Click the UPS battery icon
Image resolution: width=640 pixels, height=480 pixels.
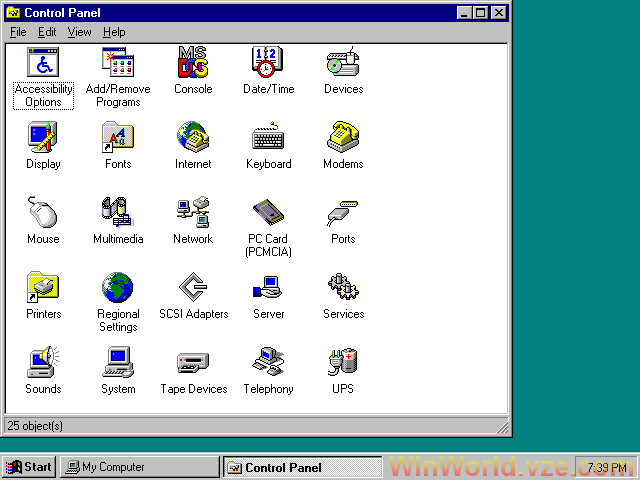click(343, 362)
